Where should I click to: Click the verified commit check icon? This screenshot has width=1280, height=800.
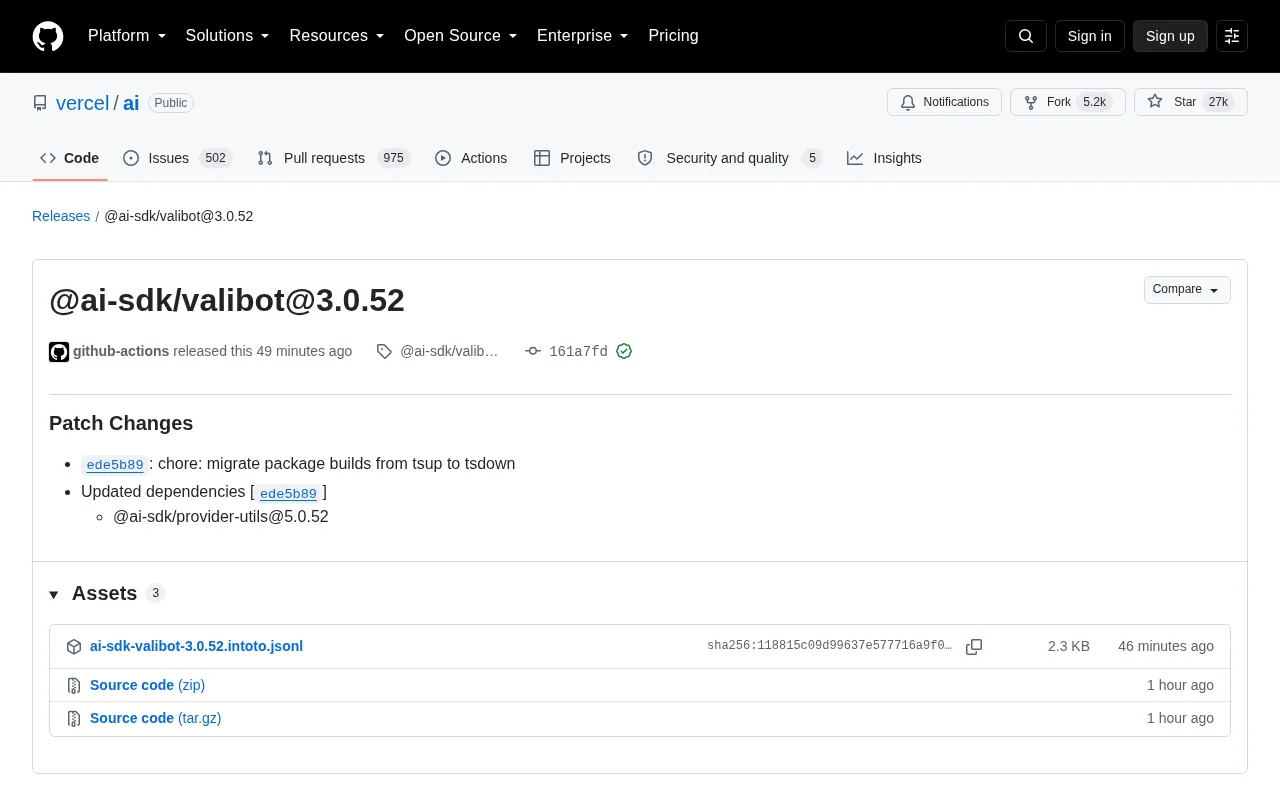624,351
